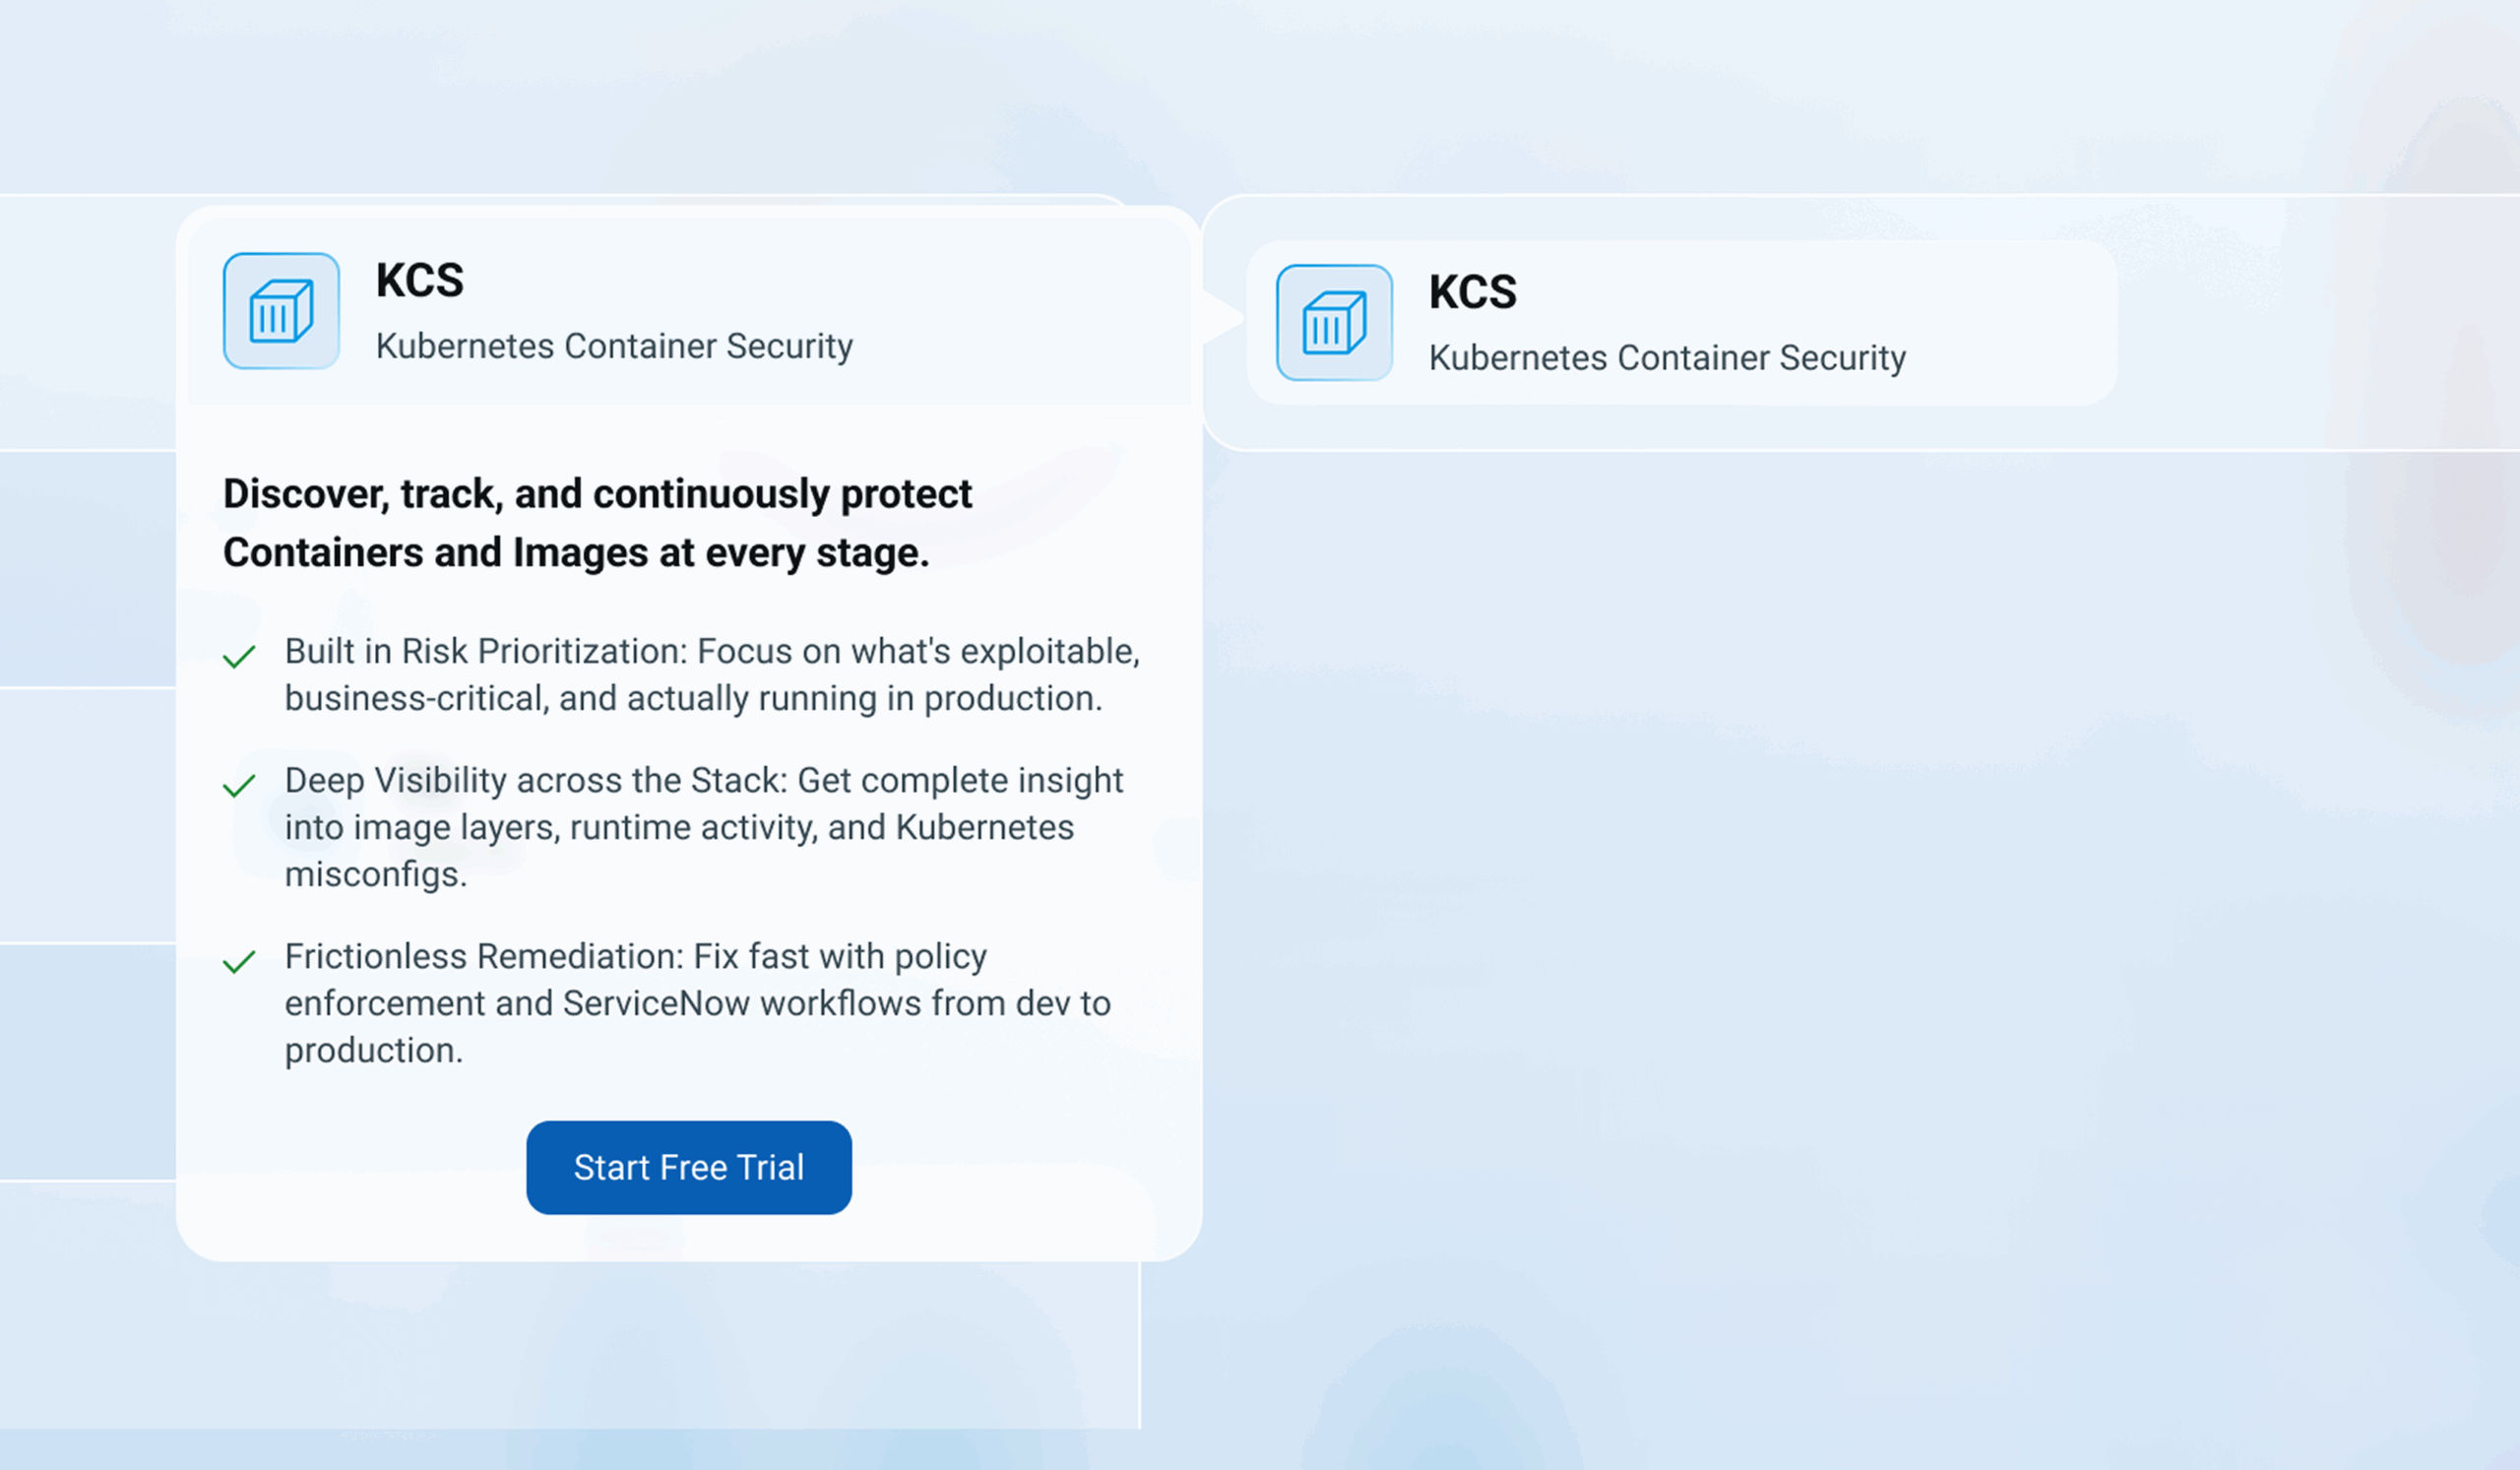Screen dimensions: 2520x1470
Task: Click the right card's Kubernetes Container Security subtitle
Action: tap(1667, 358)
